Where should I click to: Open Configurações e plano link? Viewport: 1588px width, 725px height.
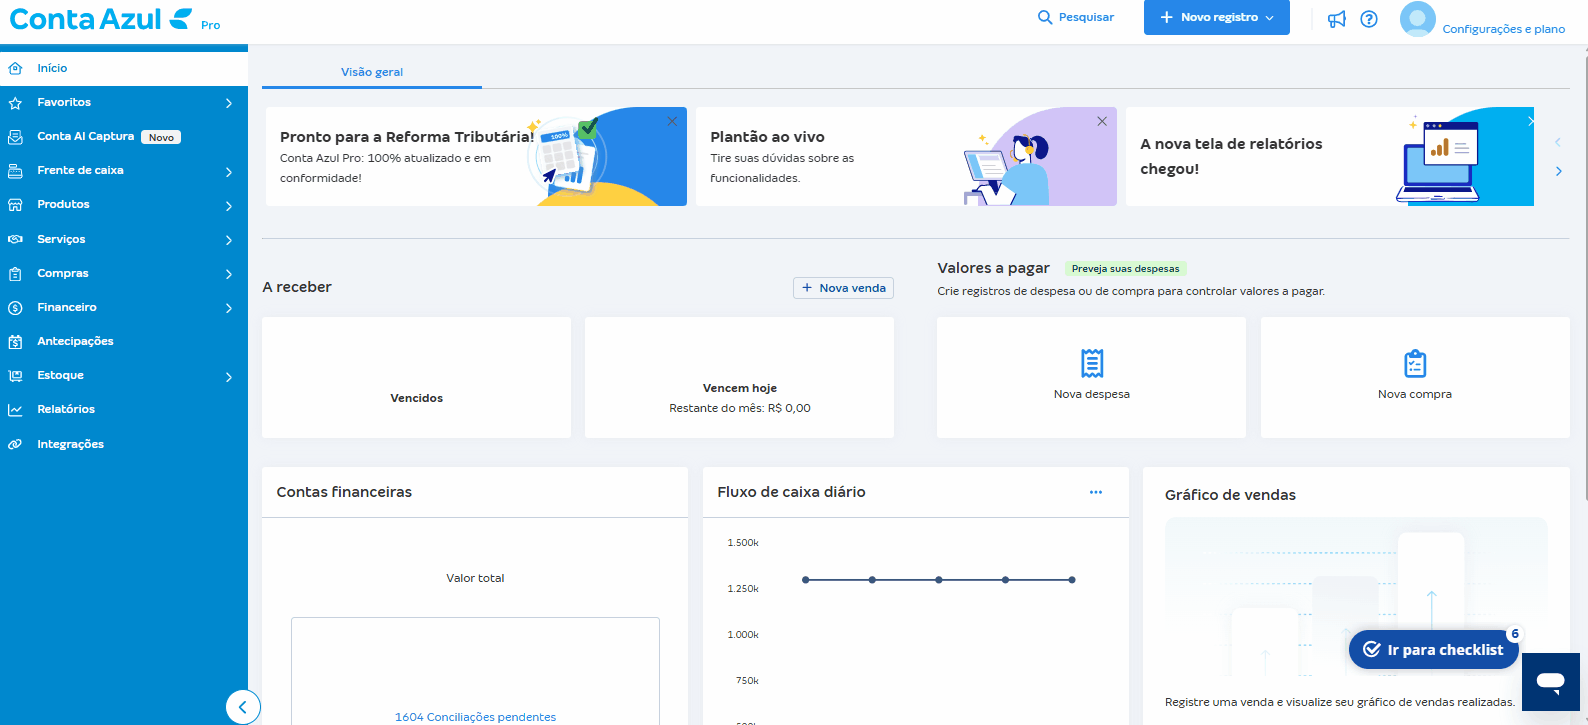[x=1504, y=29]
